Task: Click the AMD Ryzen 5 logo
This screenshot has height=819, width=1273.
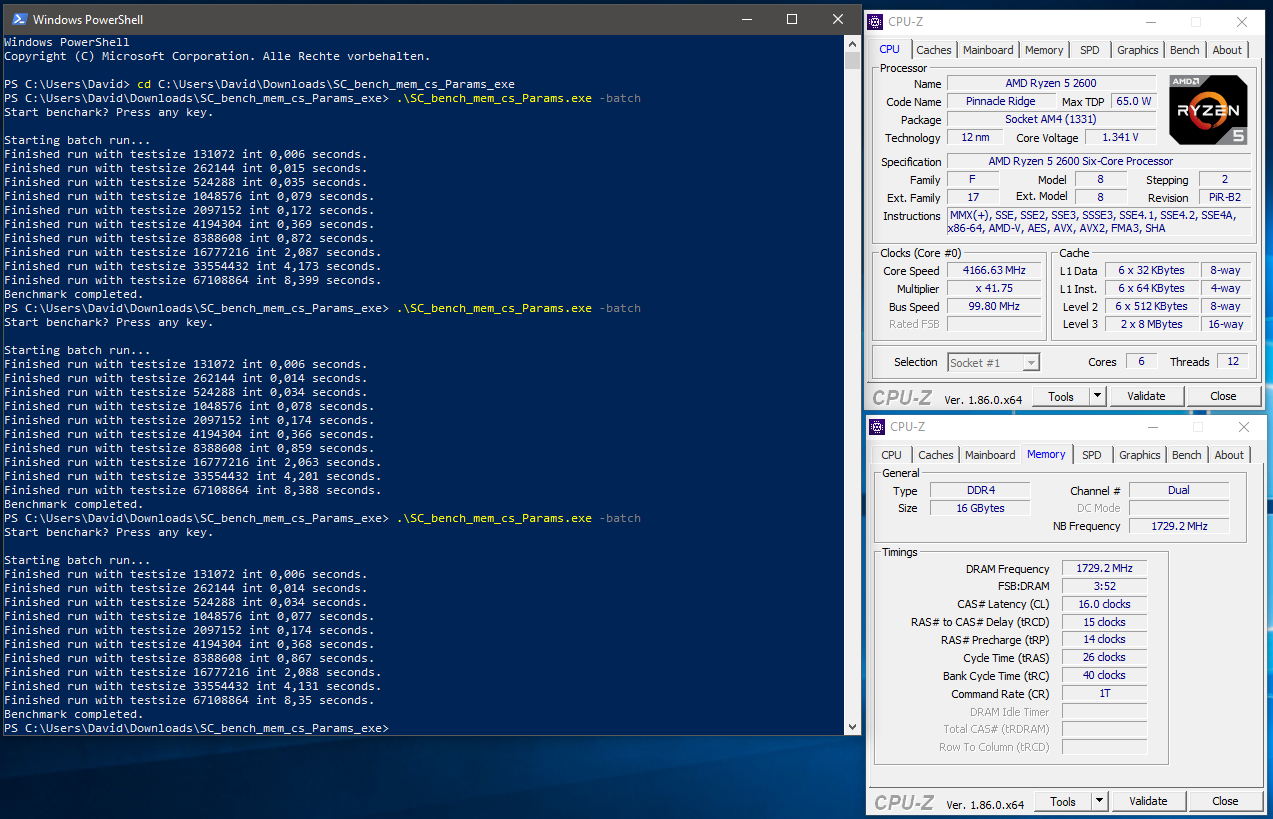Action: click(1208, 109)
